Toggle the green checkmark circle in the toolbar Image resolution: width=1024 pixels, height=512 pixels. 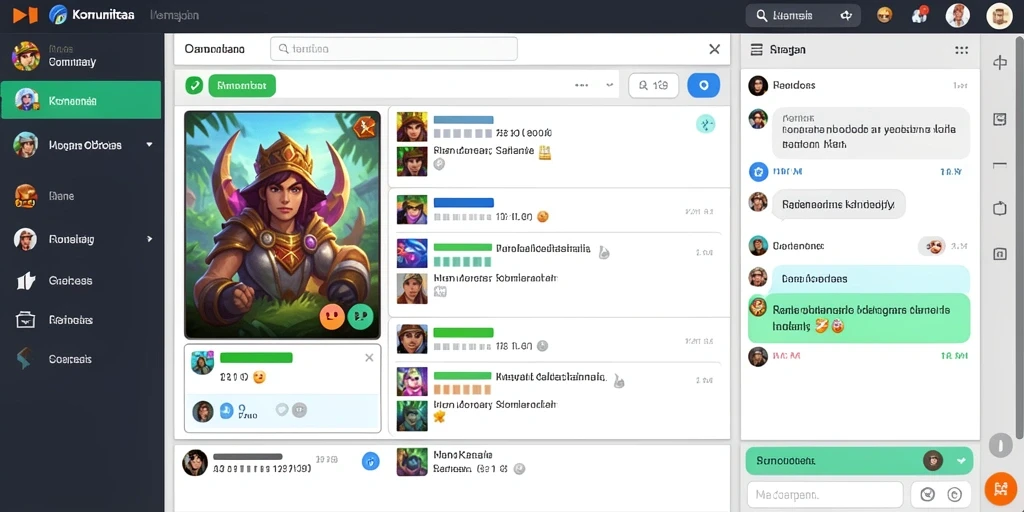click(194, 85)
